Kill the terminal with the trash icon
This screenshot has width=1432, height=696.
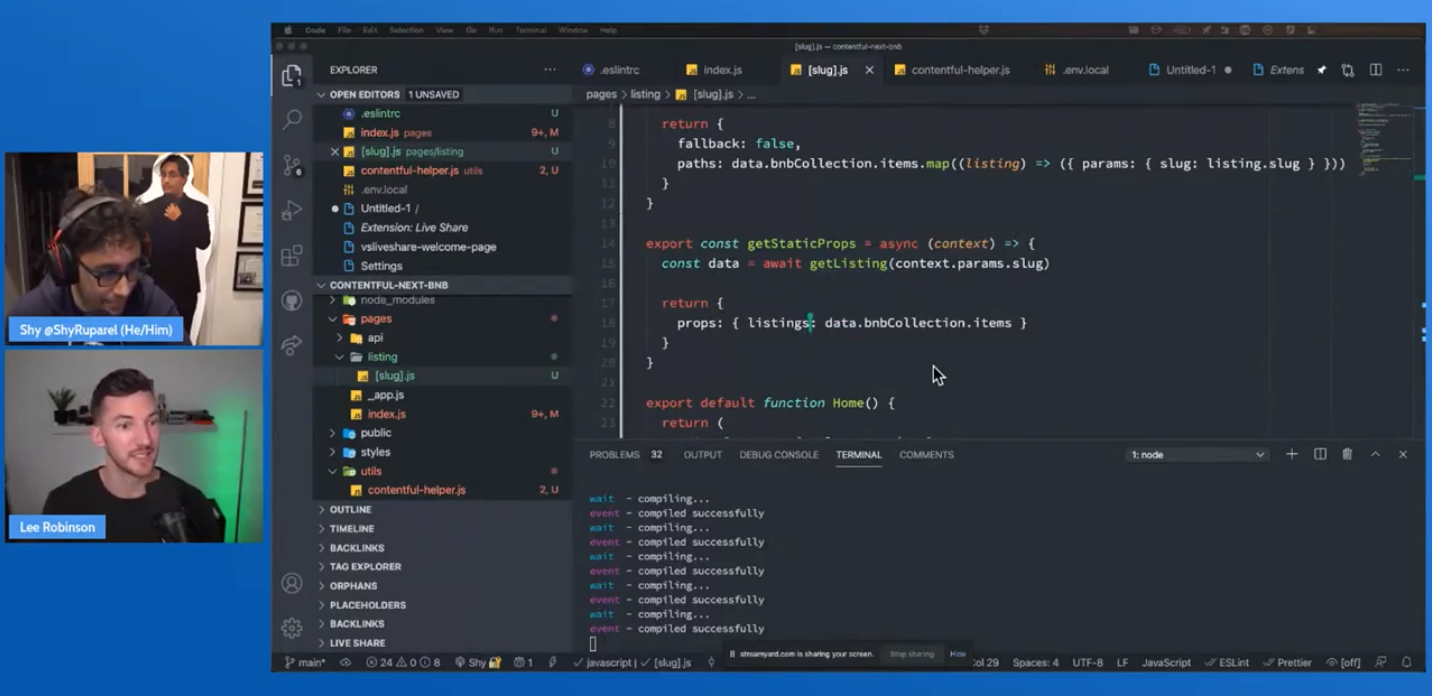[1347, 454]
